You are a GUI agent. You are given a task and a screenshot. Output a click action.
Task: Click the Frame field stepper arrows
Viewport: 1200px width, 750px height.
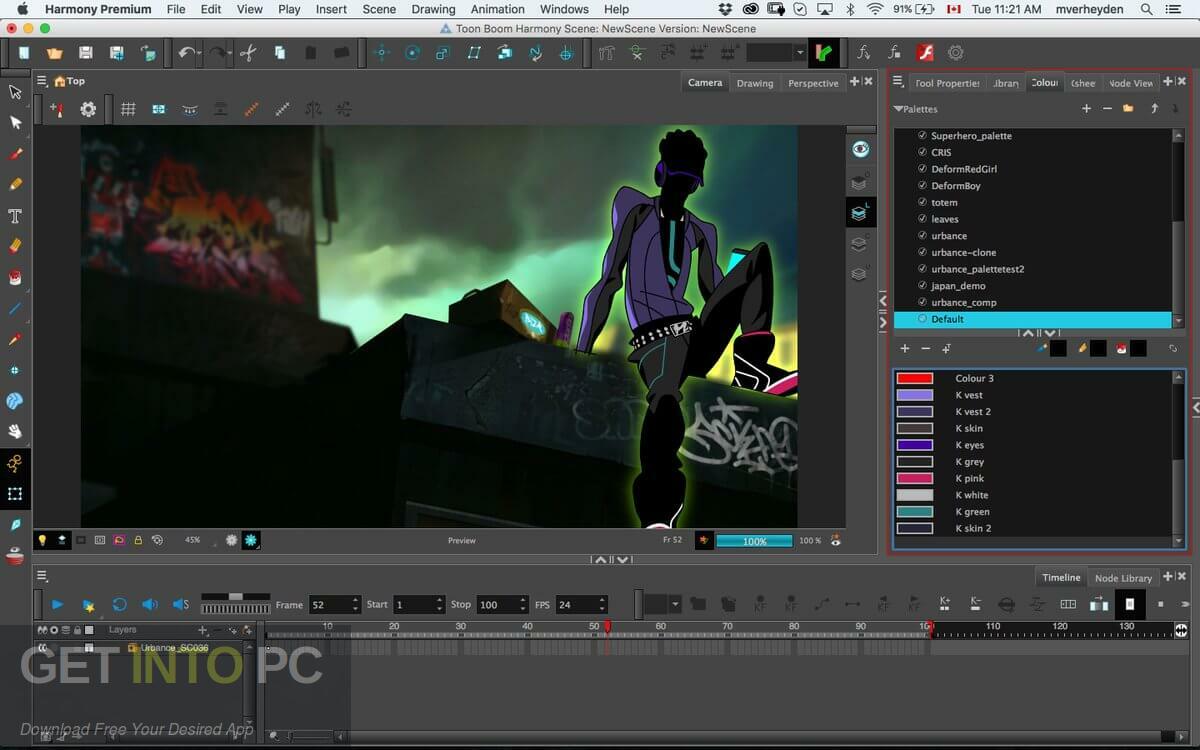coord(355,604)
